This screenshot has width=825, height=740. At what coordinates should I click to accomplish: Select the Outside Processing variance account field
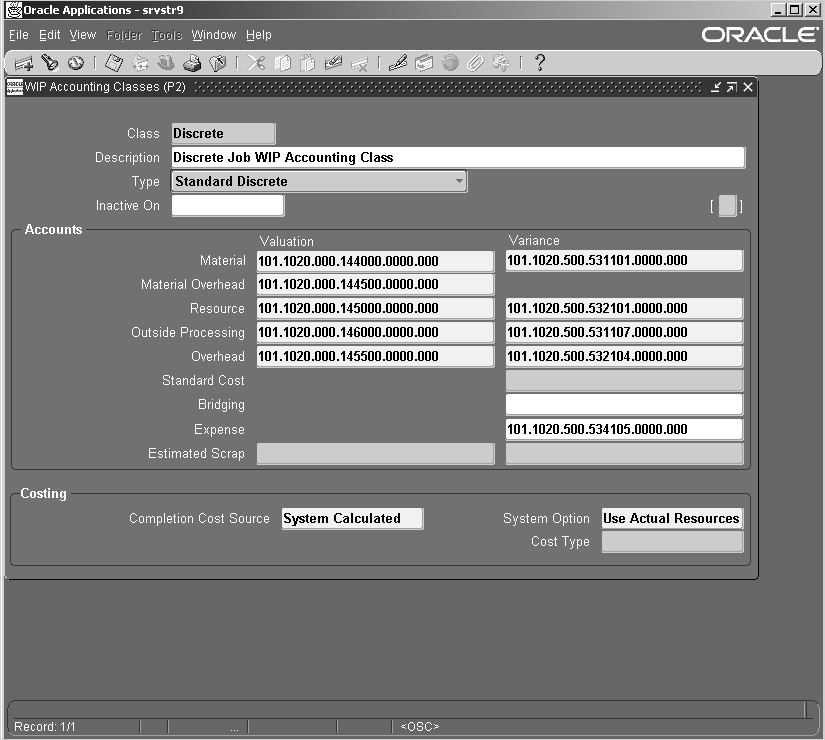coord(624,332)
